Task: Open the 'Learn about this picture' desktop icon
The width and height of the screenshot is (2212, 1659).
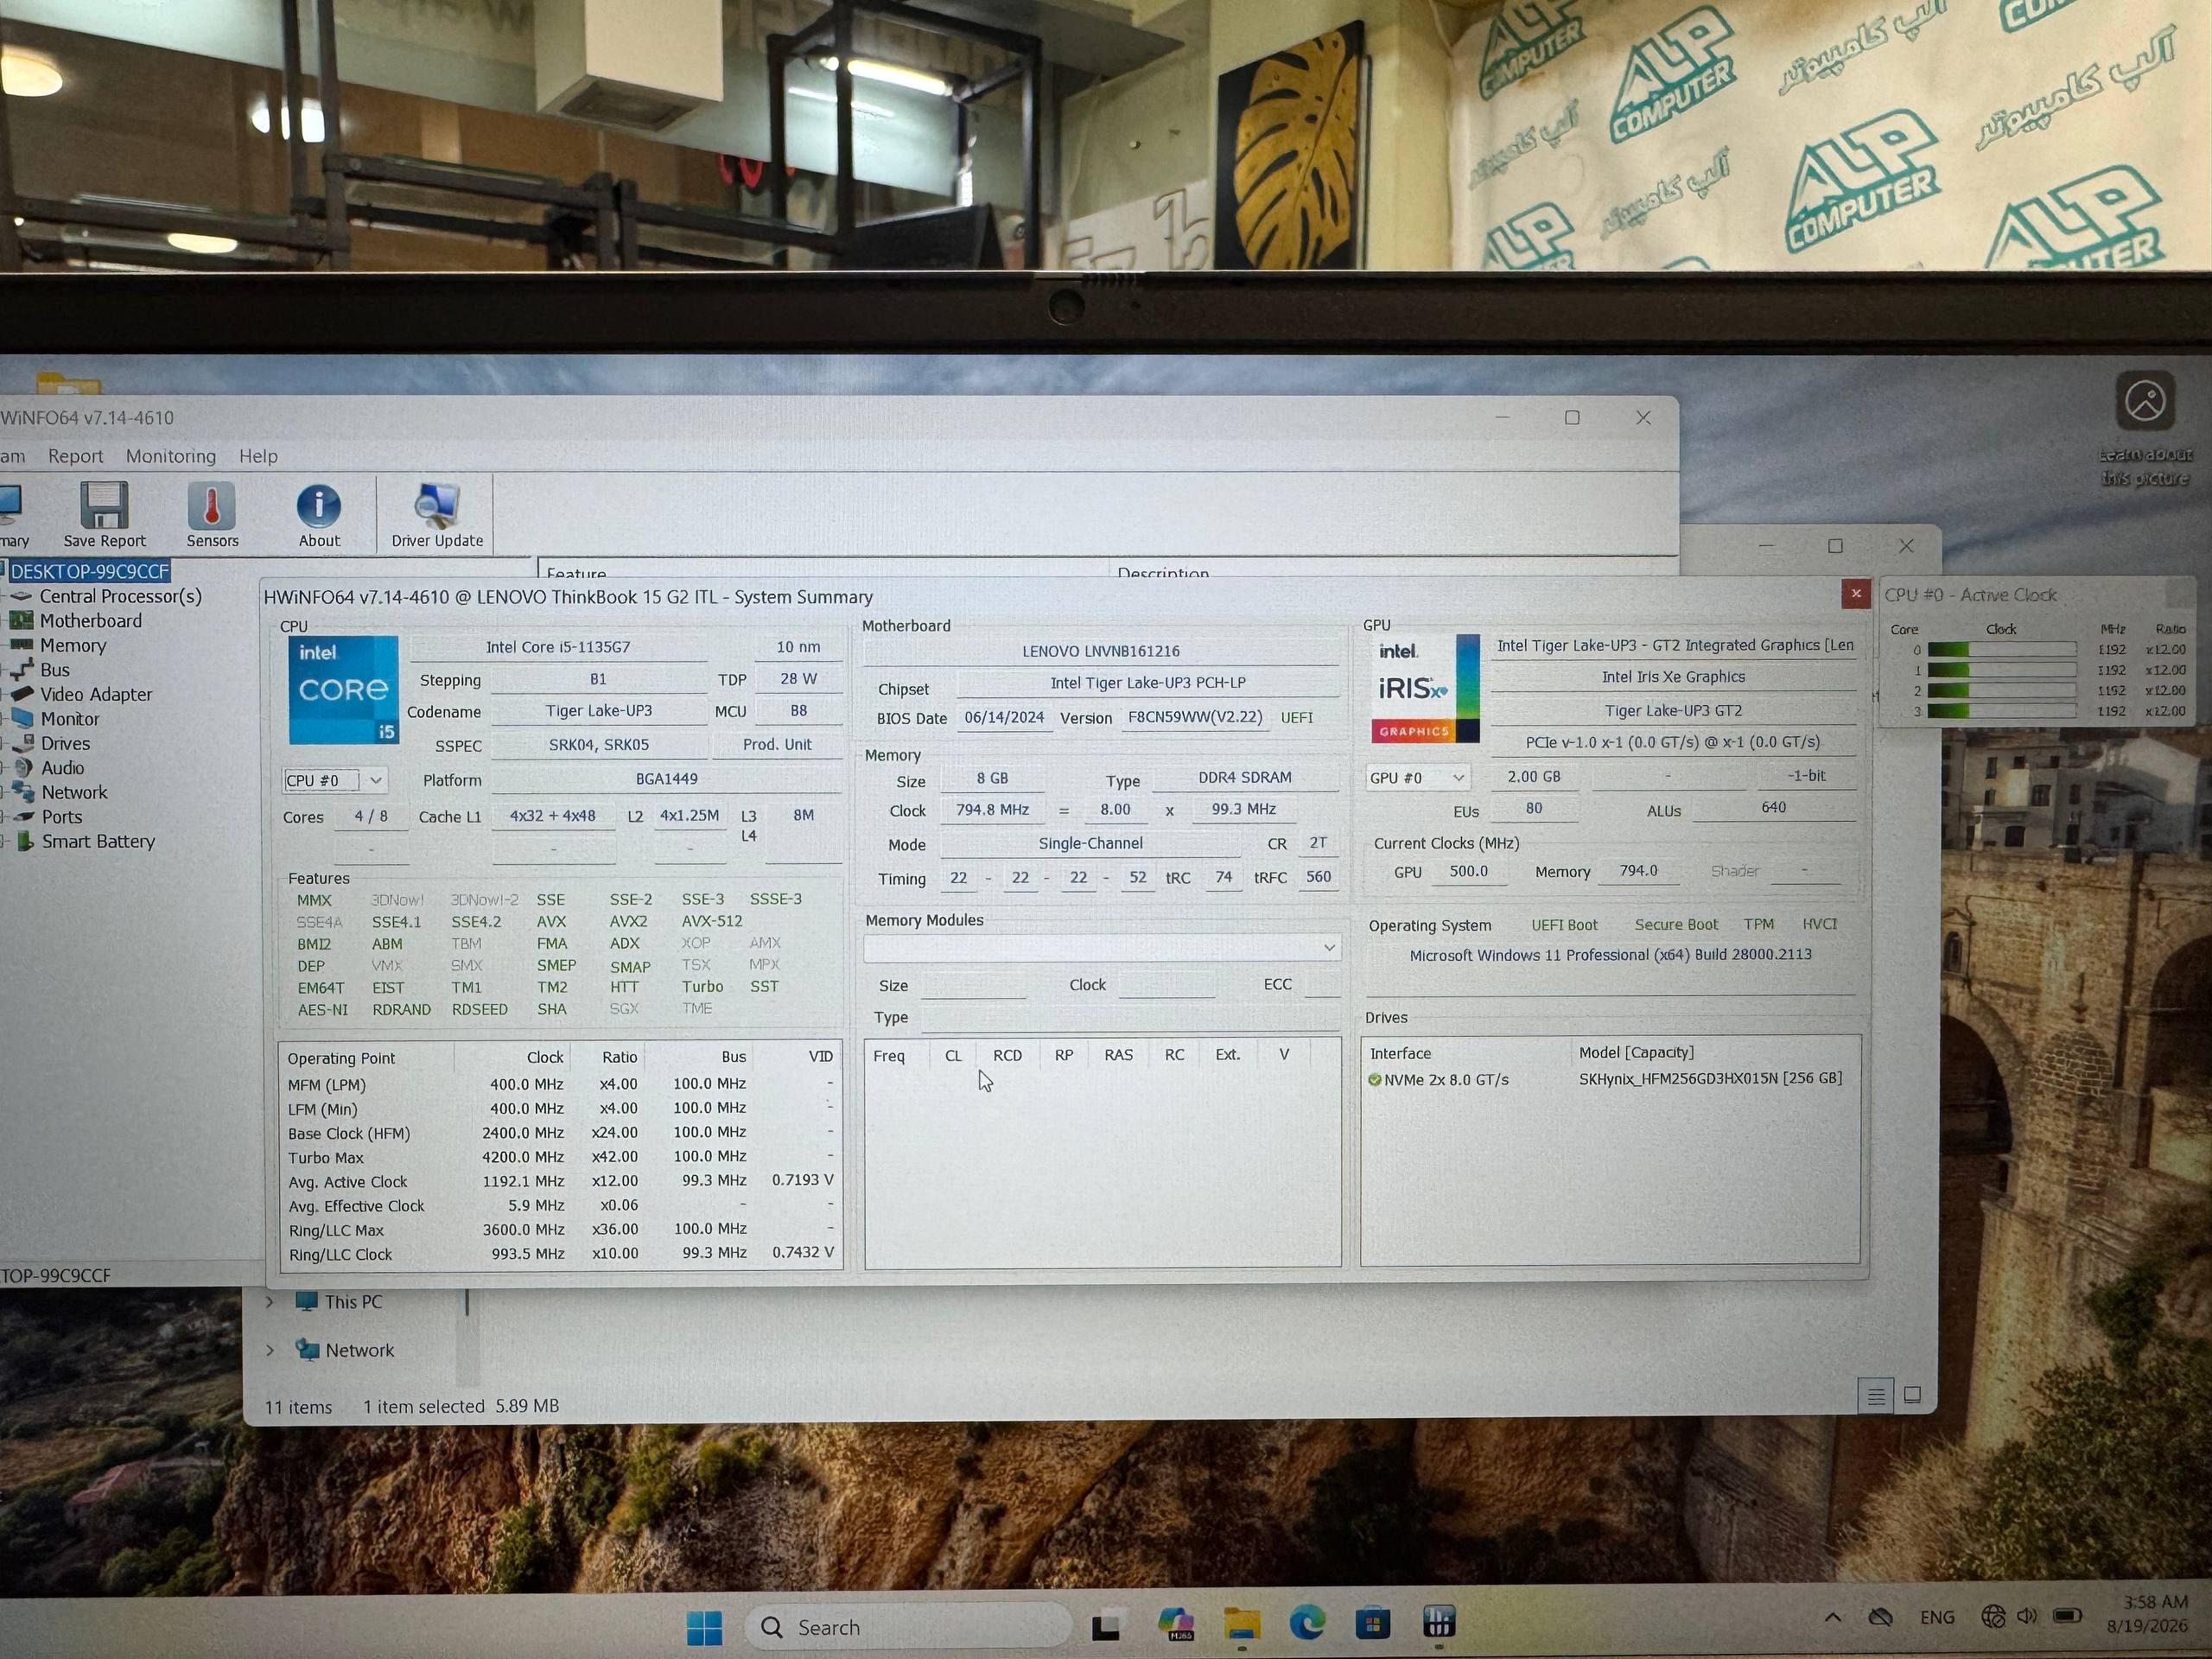Action: [x=2145, y=429]
